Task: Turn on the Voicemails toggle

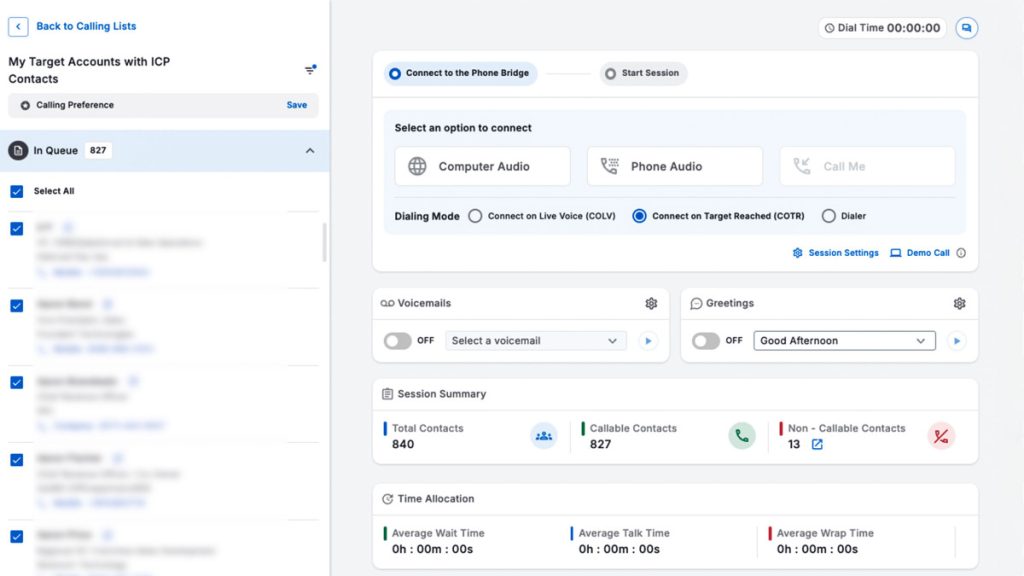Action: point(398,341)
